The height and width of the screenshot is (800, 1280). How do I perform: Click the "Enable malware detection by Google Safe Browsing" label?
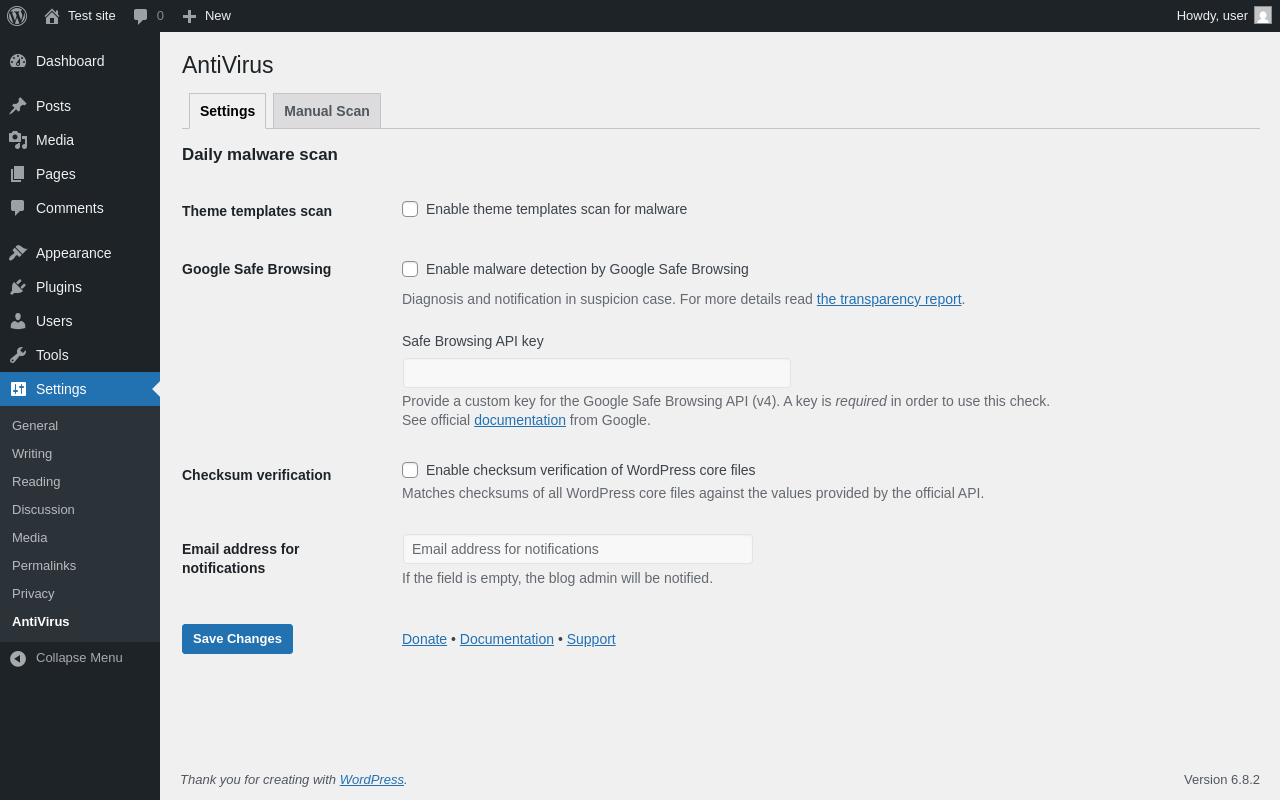click(x=587, y=269)
